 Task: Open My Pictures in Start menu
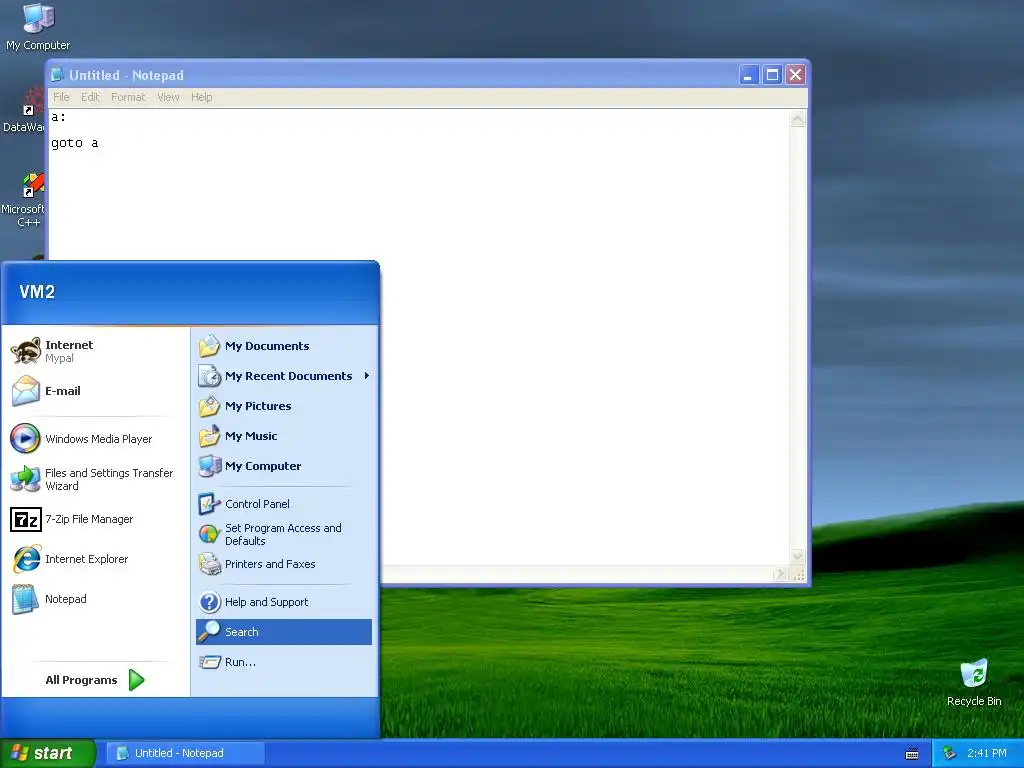pyautogui.click(x=283, y=406)
